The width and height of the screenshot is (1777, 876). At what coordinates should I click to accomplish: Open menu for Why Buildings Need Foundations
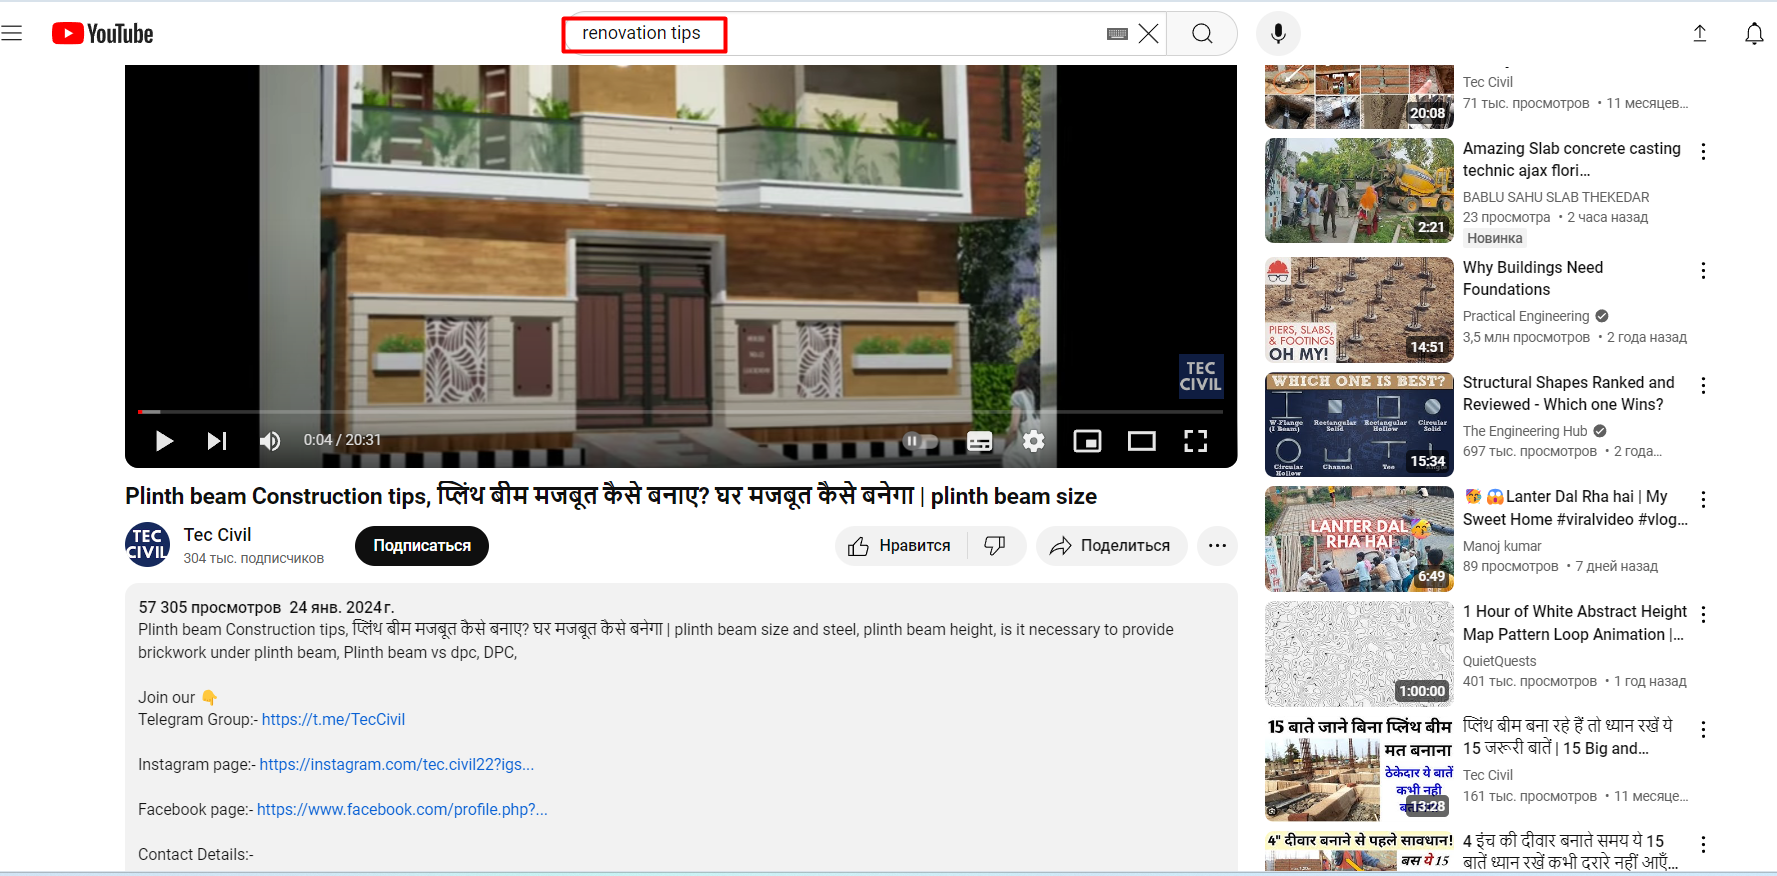(x=1703, y=271)
